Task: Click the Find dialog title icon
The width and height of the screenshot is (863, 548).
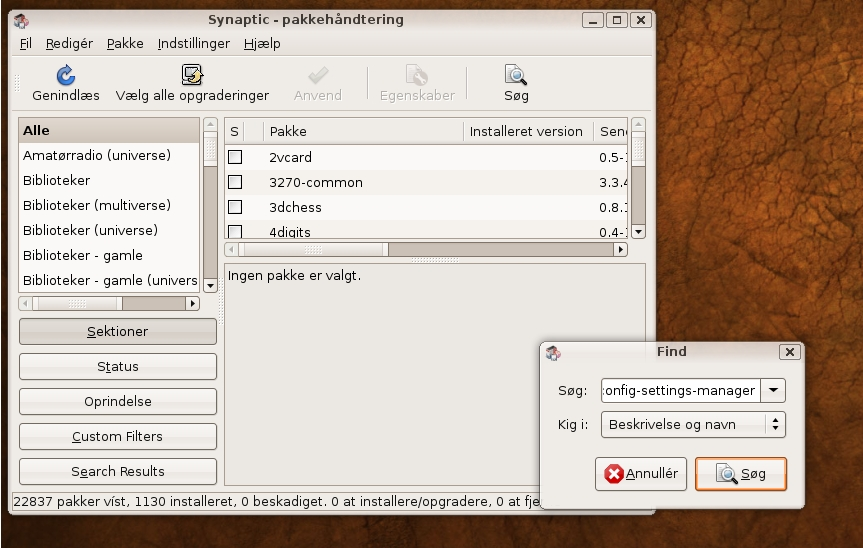Action: (x=553, y=353)
